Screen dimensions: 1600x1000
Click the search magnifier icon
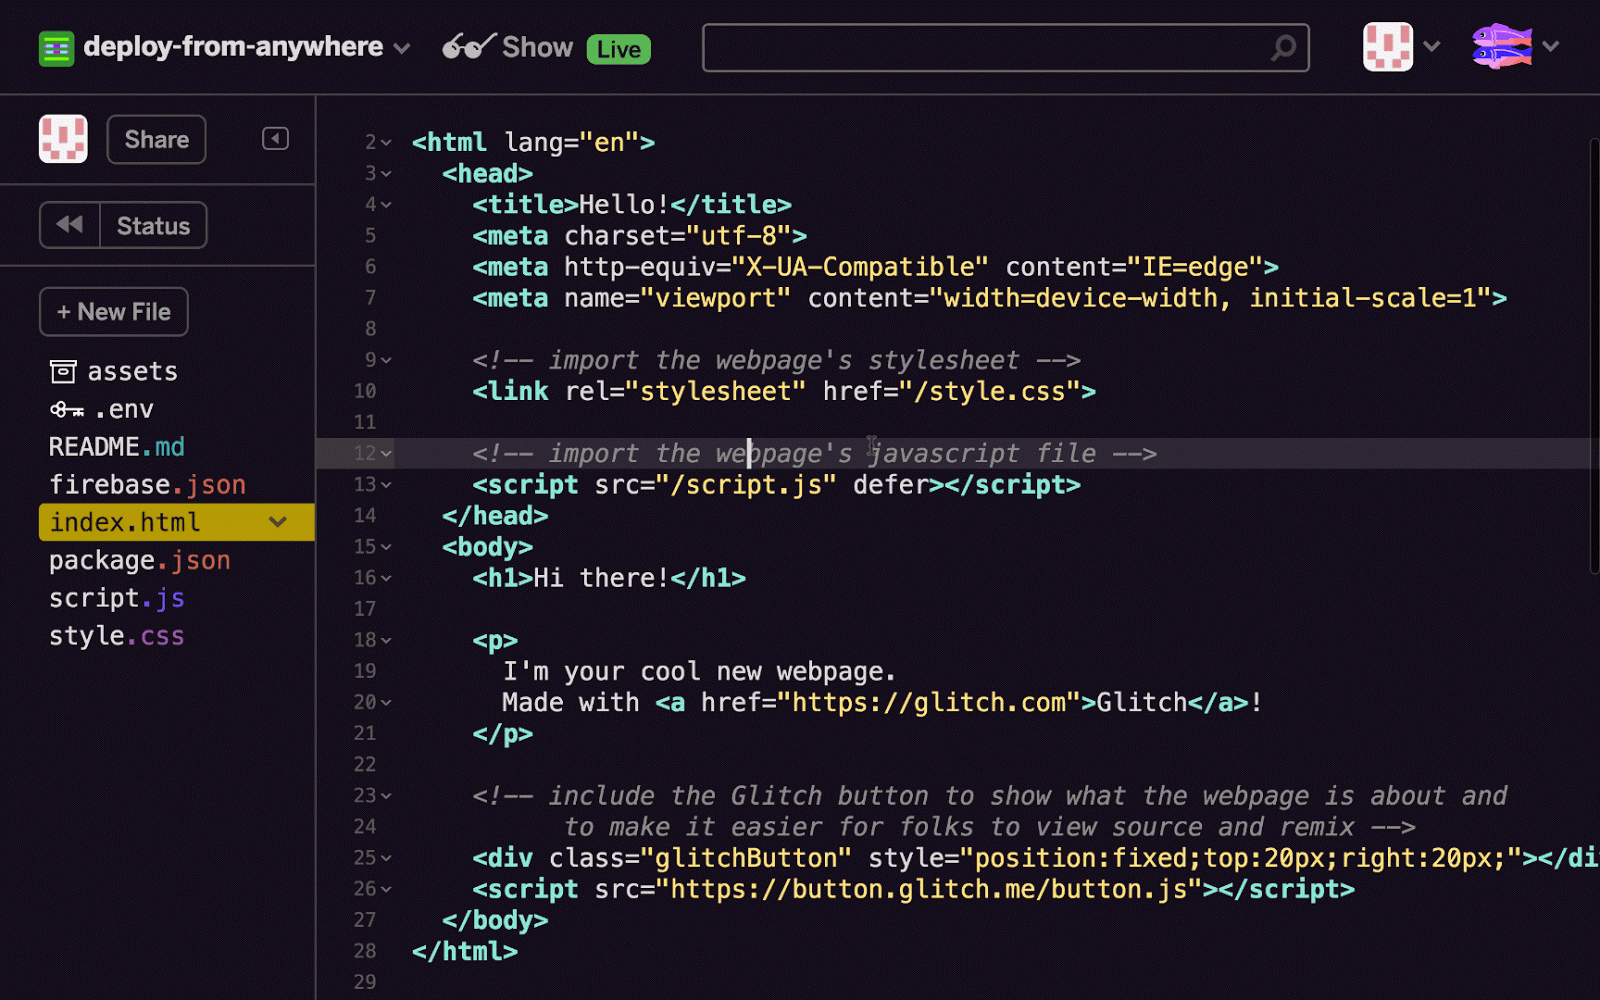tap(1283, 47)
